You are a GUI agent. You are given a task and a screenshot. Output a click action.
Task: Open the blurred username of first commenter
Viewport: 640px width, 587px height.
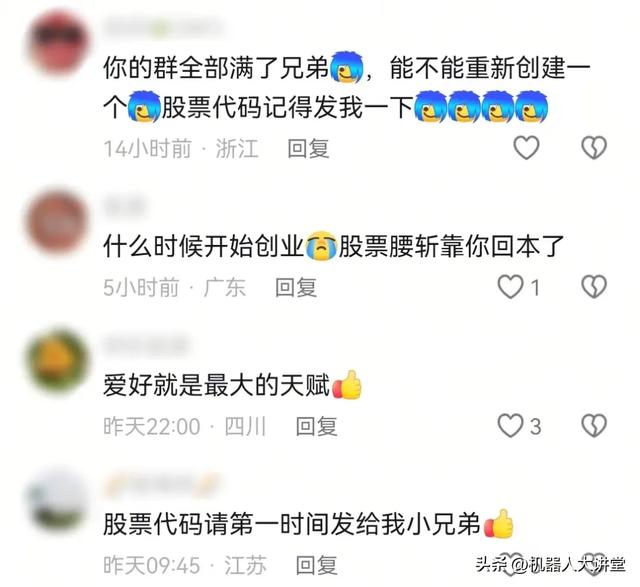(162, 28)
